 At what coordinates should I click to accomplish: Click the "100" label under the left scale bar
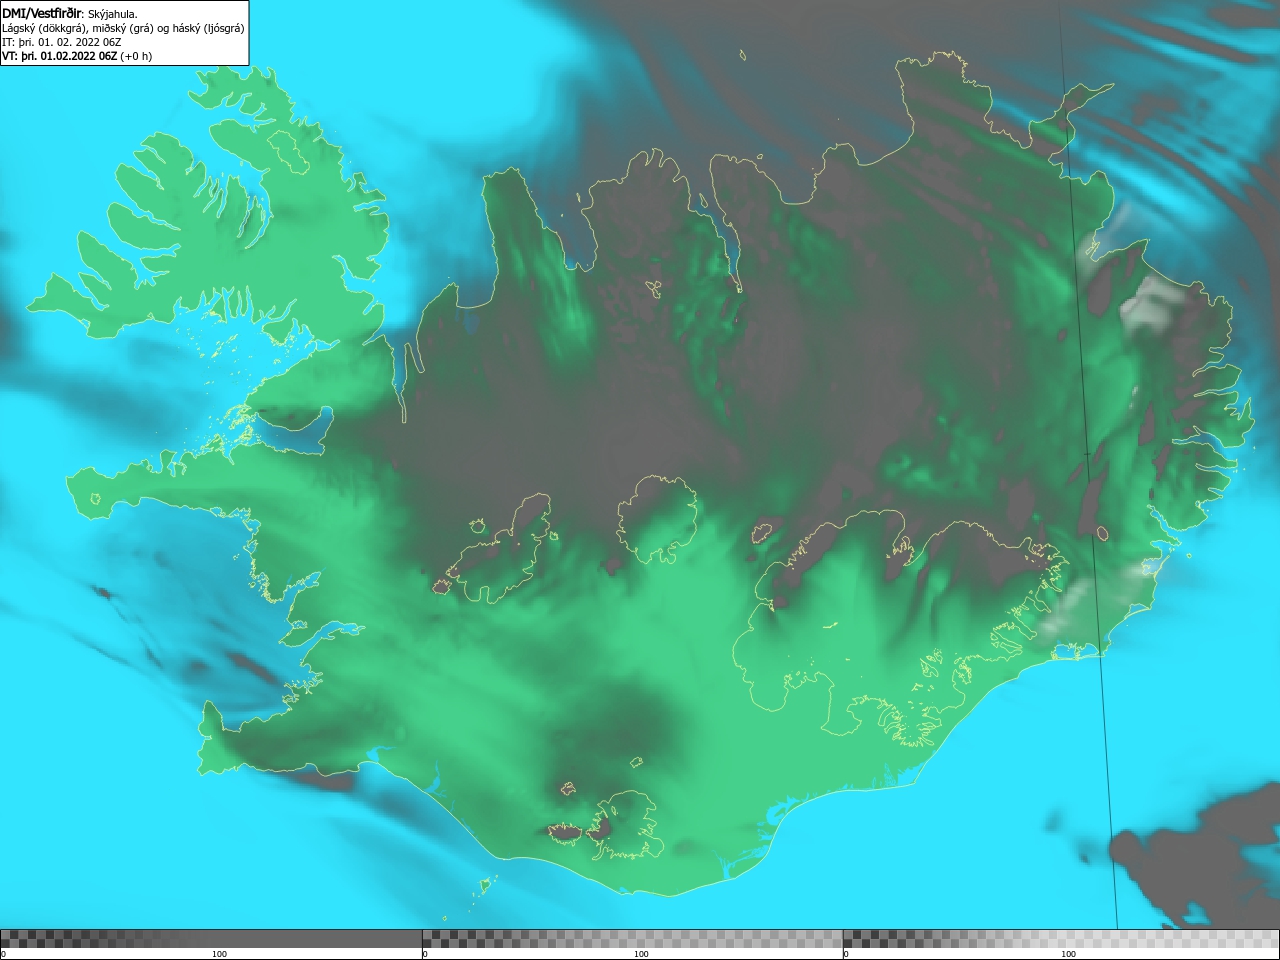(220, 954)
